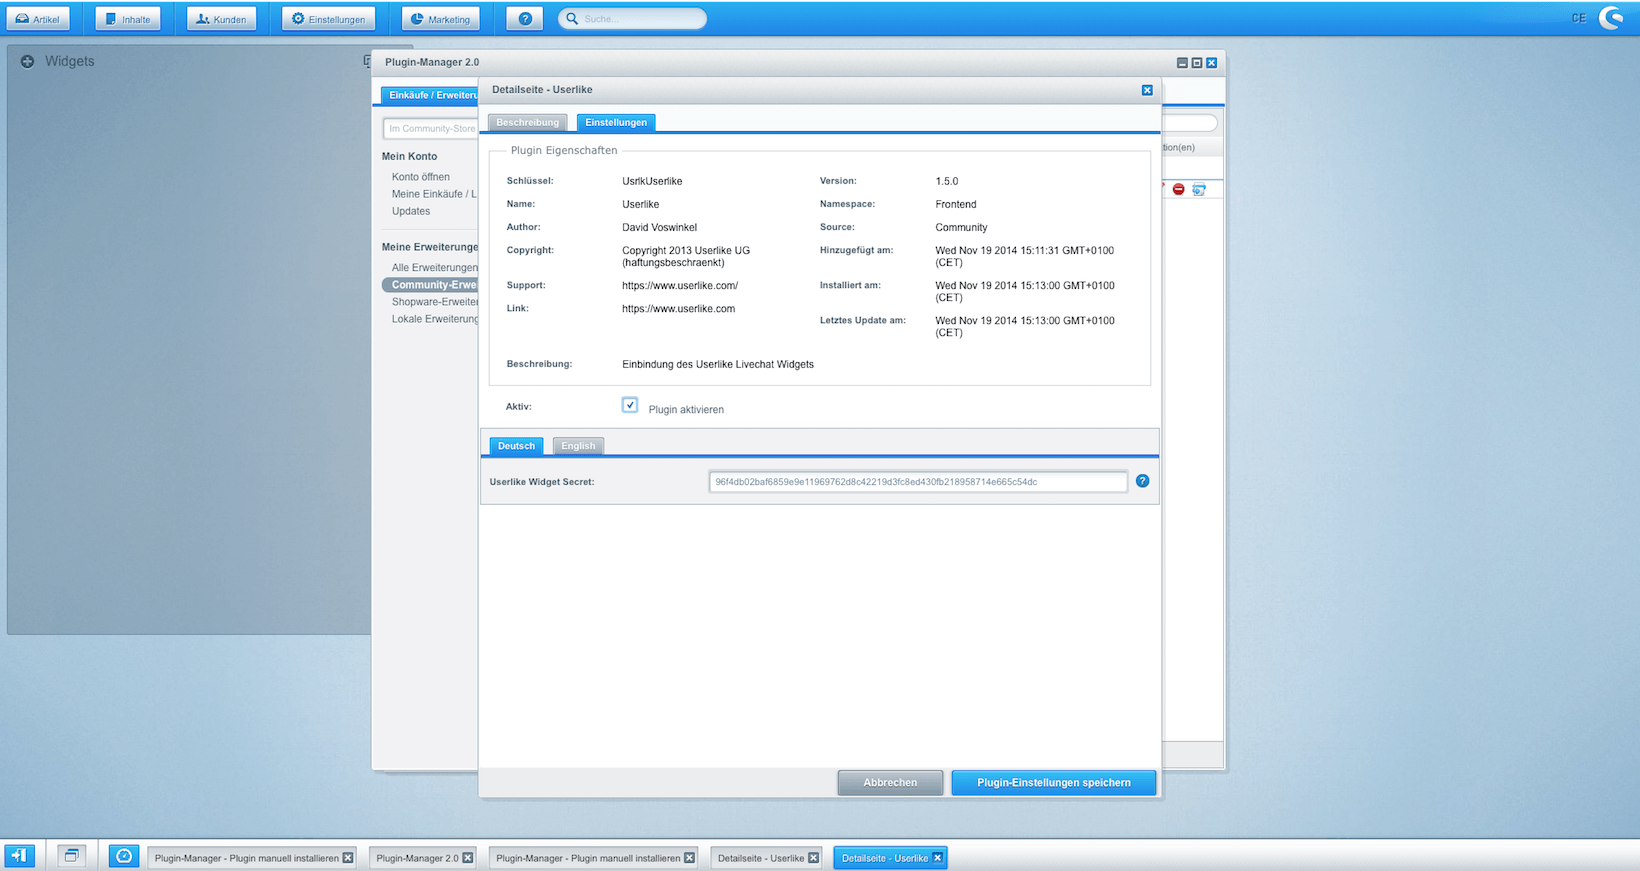The height and width of the screenshot is (871, 1640).
Task: Click the Shopware logo in top right
Action: (1611, 18)
